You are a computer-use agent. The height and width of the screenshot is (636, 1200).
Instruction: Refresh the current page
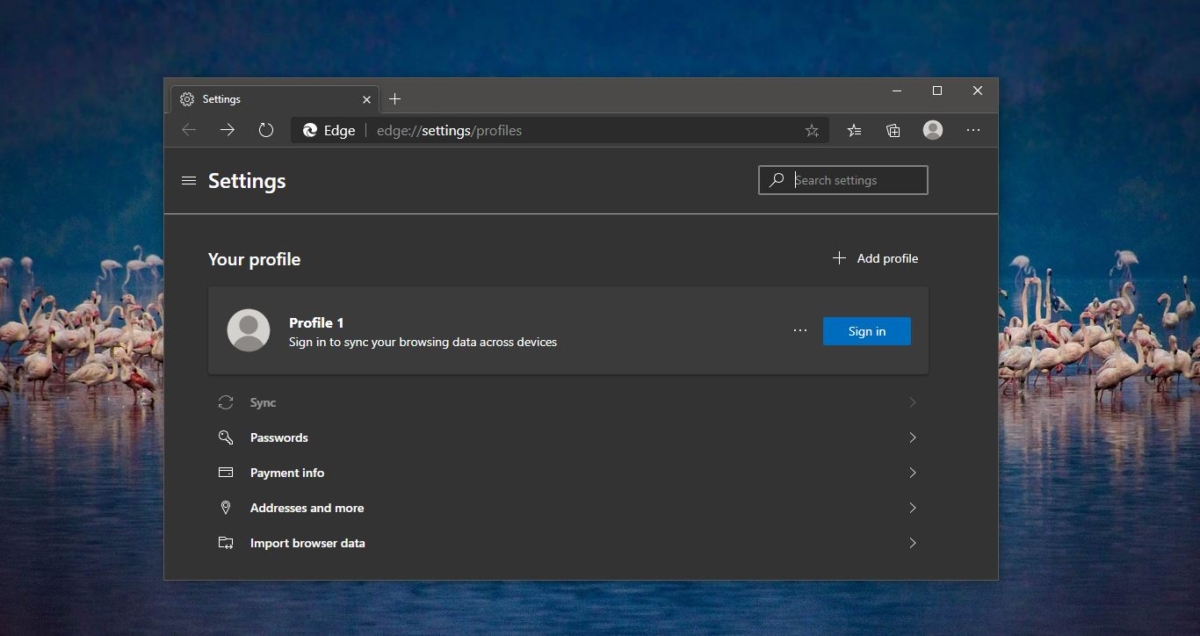tap(265, 130)
